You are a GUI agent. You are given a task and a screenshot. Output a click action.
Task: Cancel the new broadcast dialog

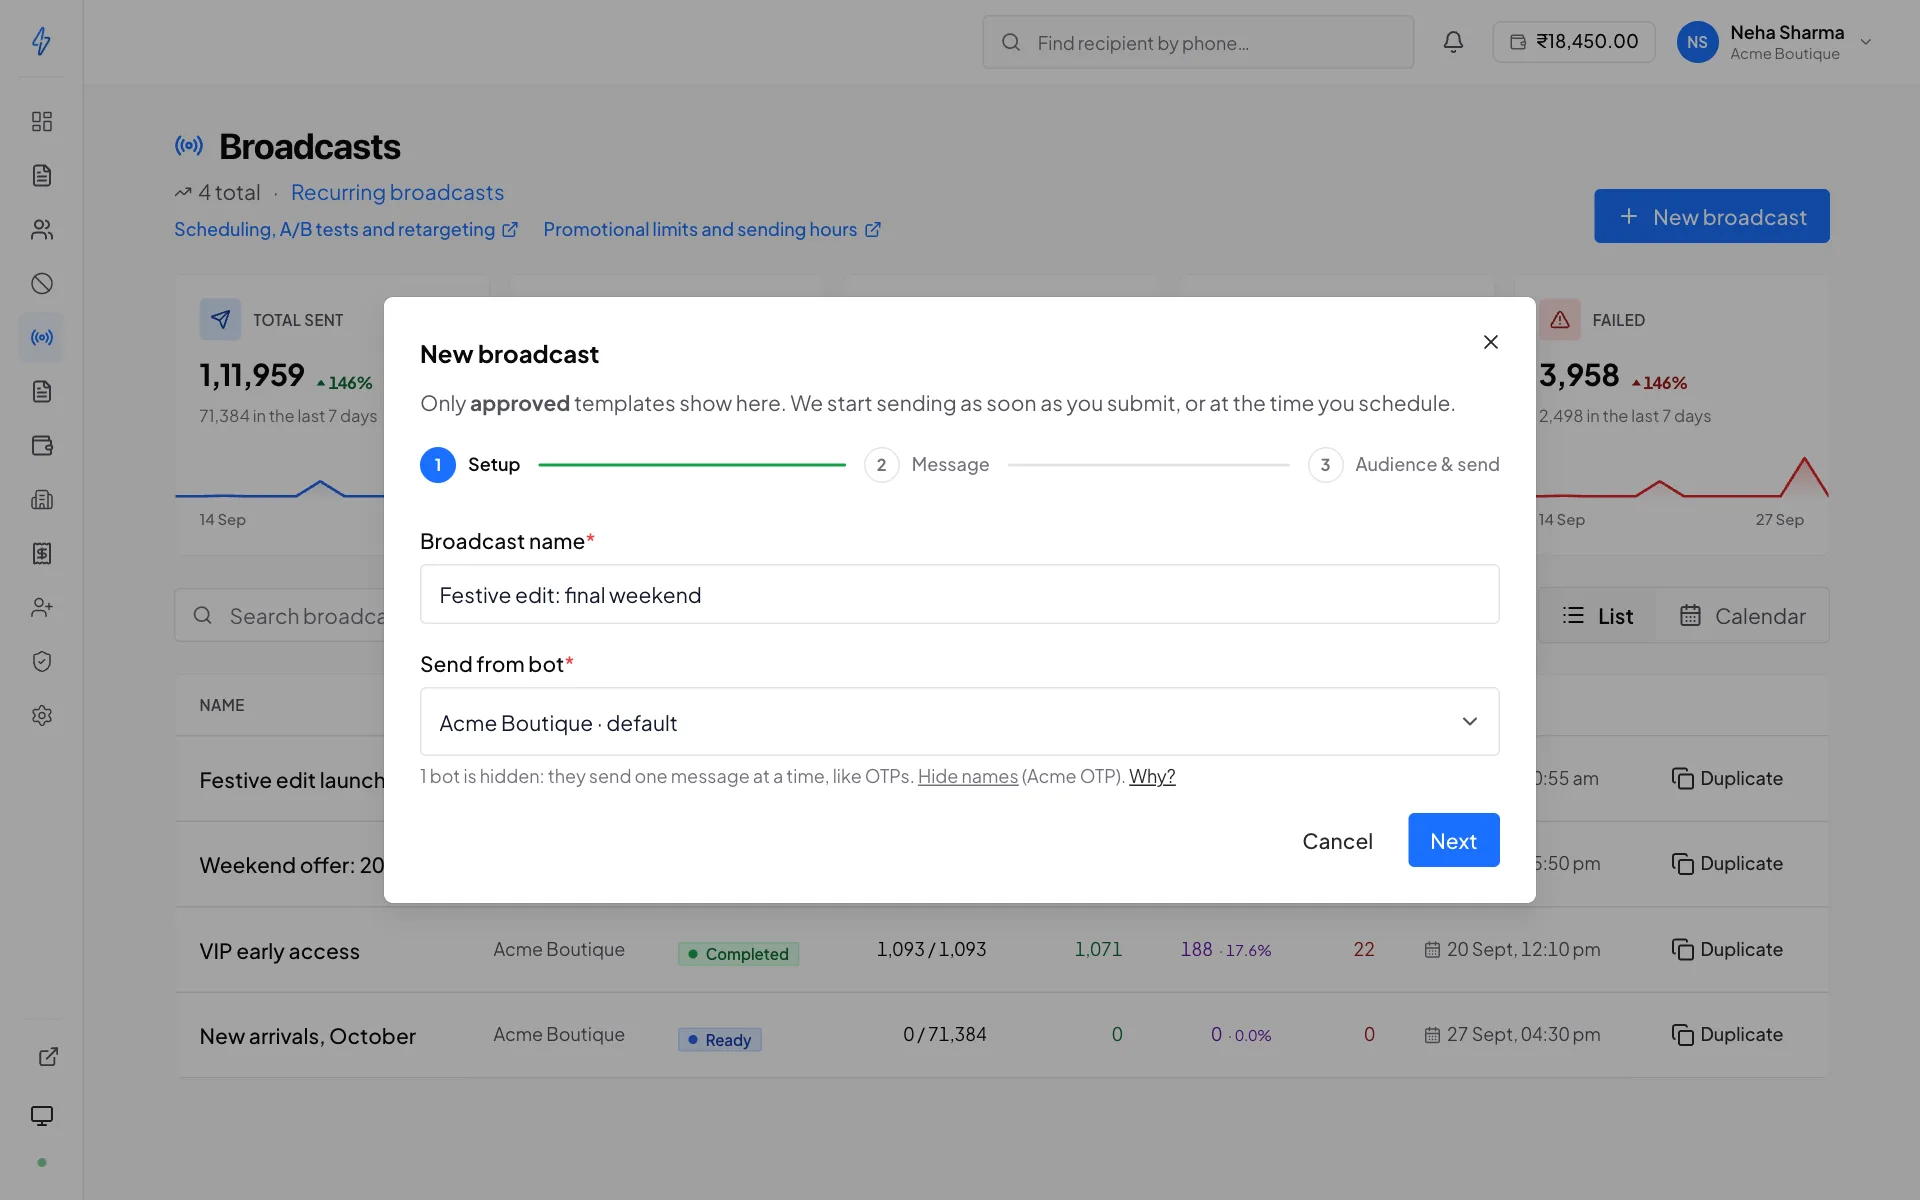click(x=1337, y=841)
